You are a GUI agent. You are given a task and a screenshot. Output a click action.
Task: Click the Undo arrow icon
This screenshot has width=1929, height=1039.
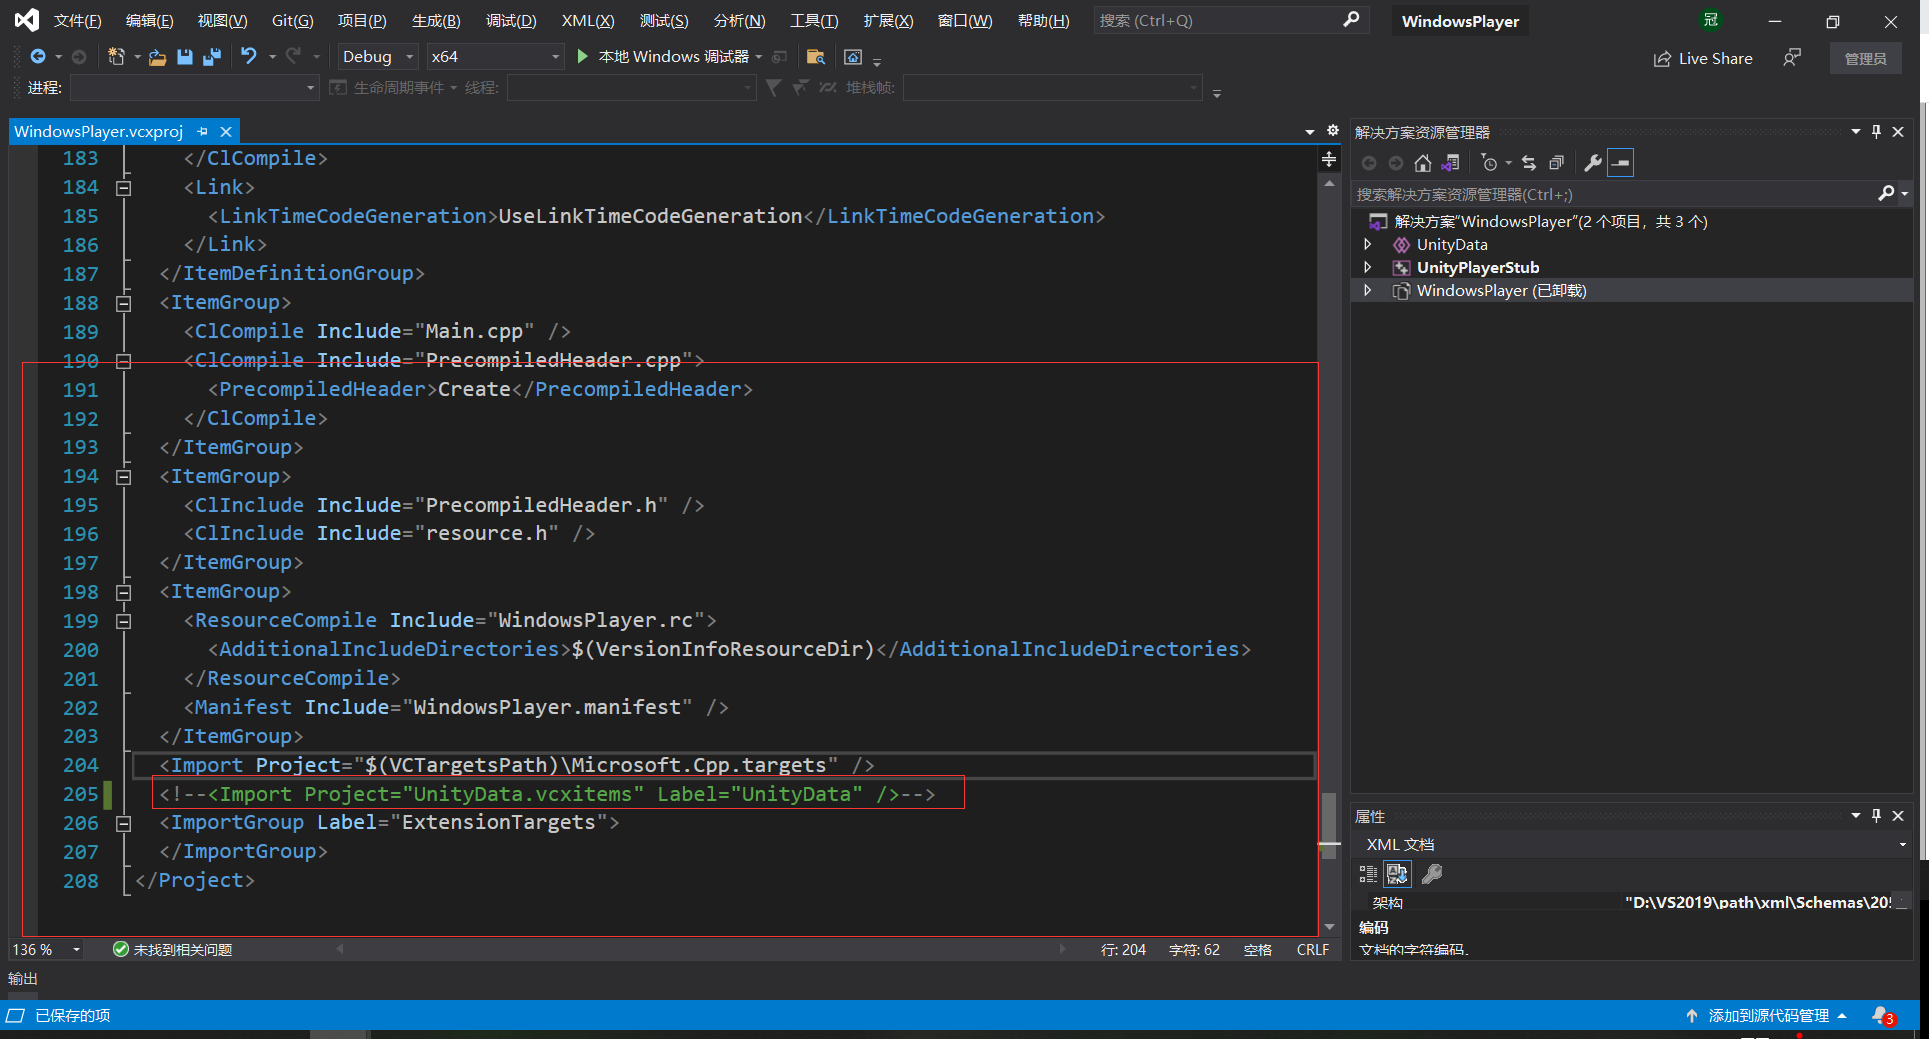click(249, 57)
